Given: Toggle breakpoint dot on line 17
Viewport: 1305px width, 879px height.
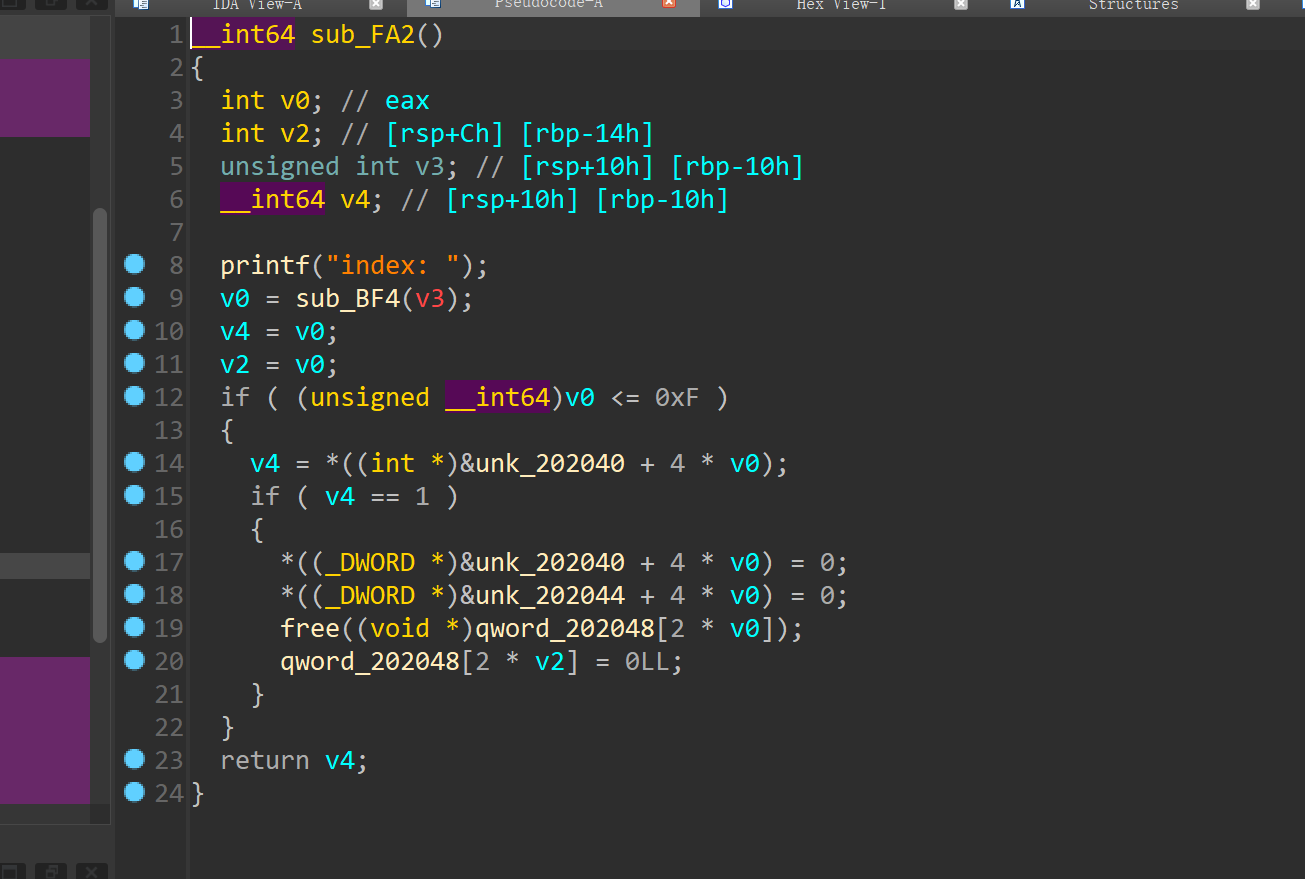Looking at the screenshot, I should point(134,561).
